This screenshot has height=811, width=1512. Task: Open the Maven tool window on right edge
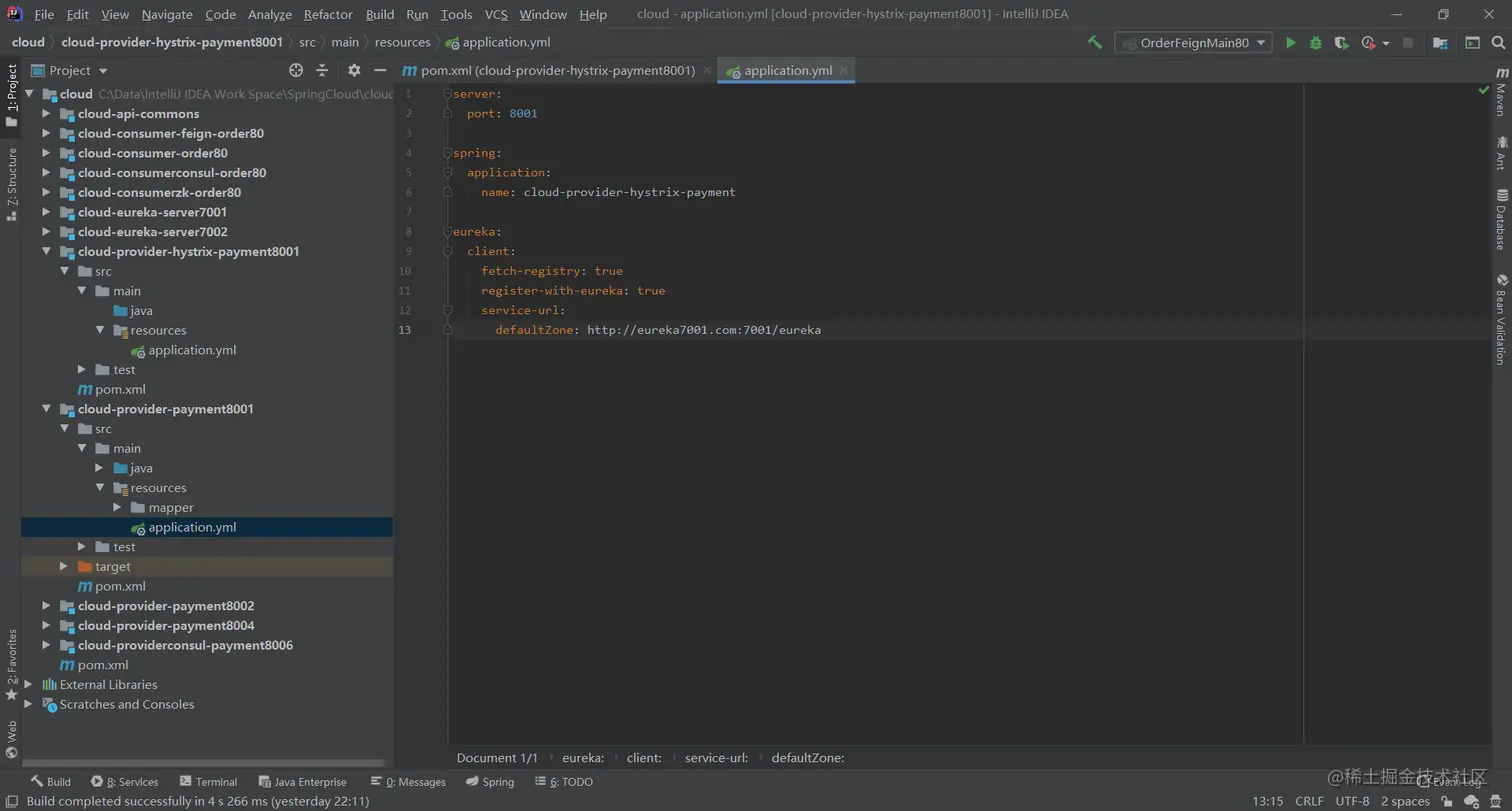coord(1501,93)
